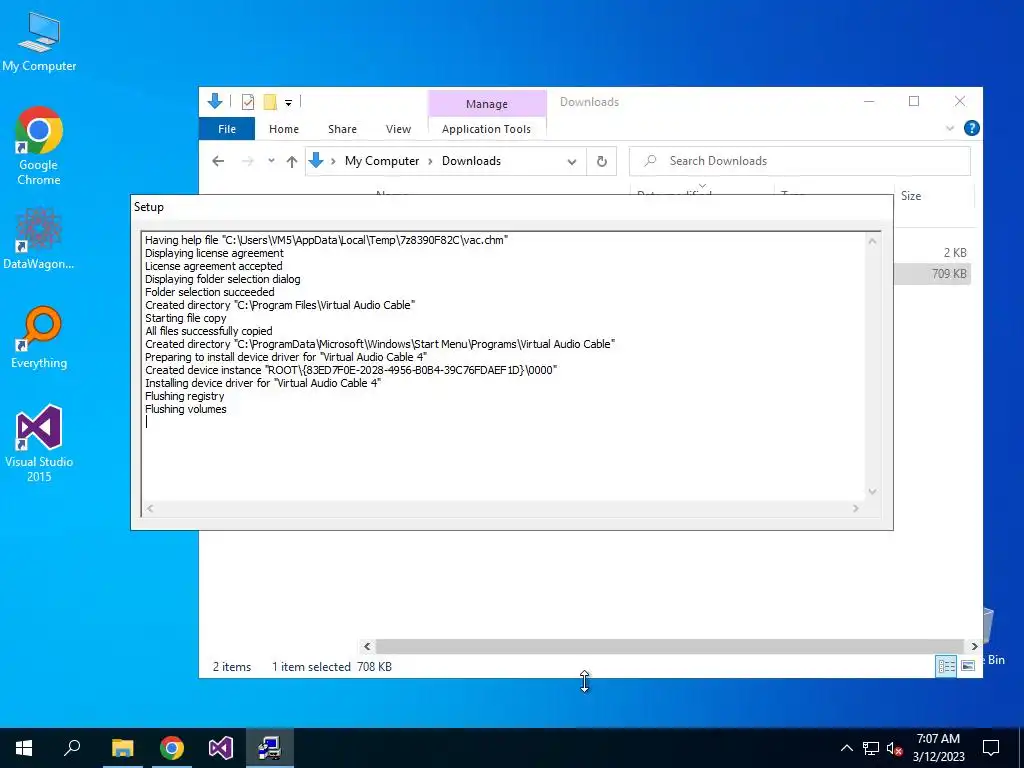
Task: Open network status tray icon
Action: tap(871, 748)
